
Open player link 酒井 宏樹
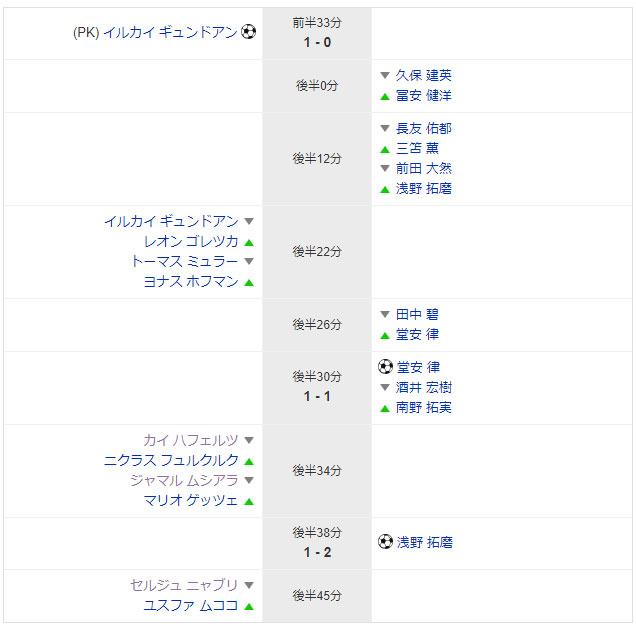(423, 387)
